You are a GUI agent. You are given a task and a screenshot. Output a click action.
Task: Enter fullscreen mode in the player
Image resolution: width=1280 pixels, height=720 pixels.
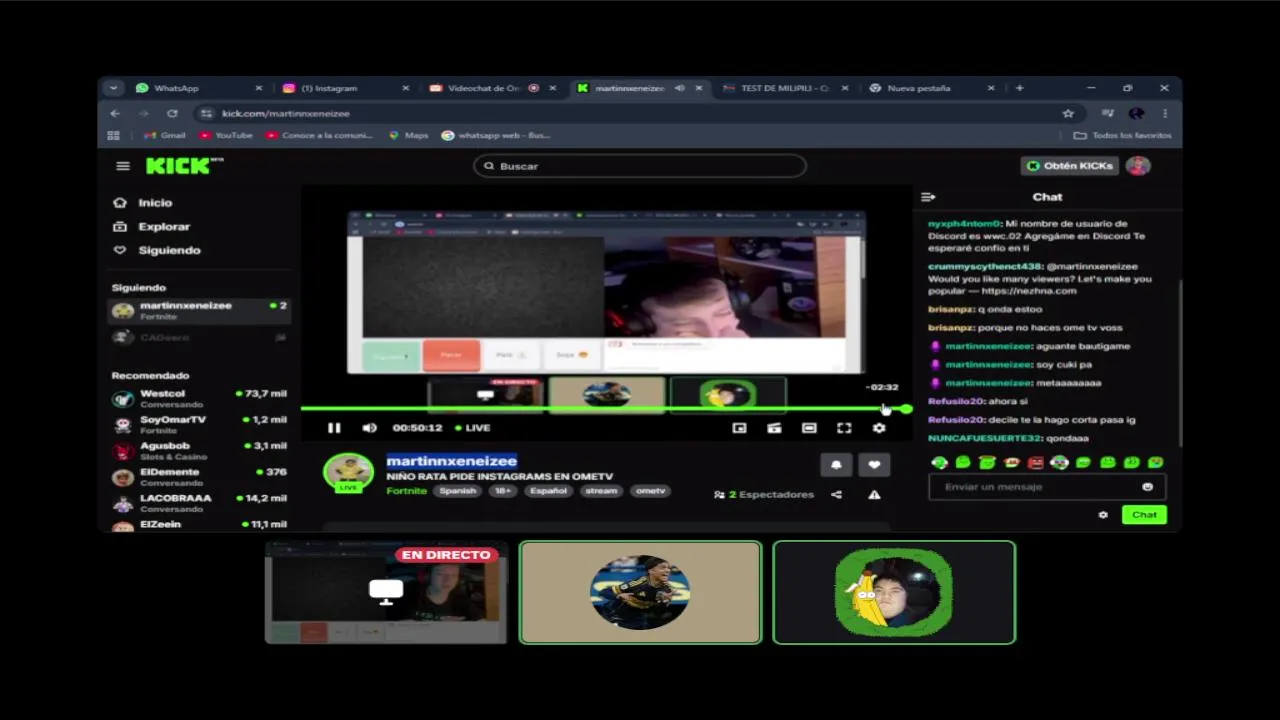[844, 428]
